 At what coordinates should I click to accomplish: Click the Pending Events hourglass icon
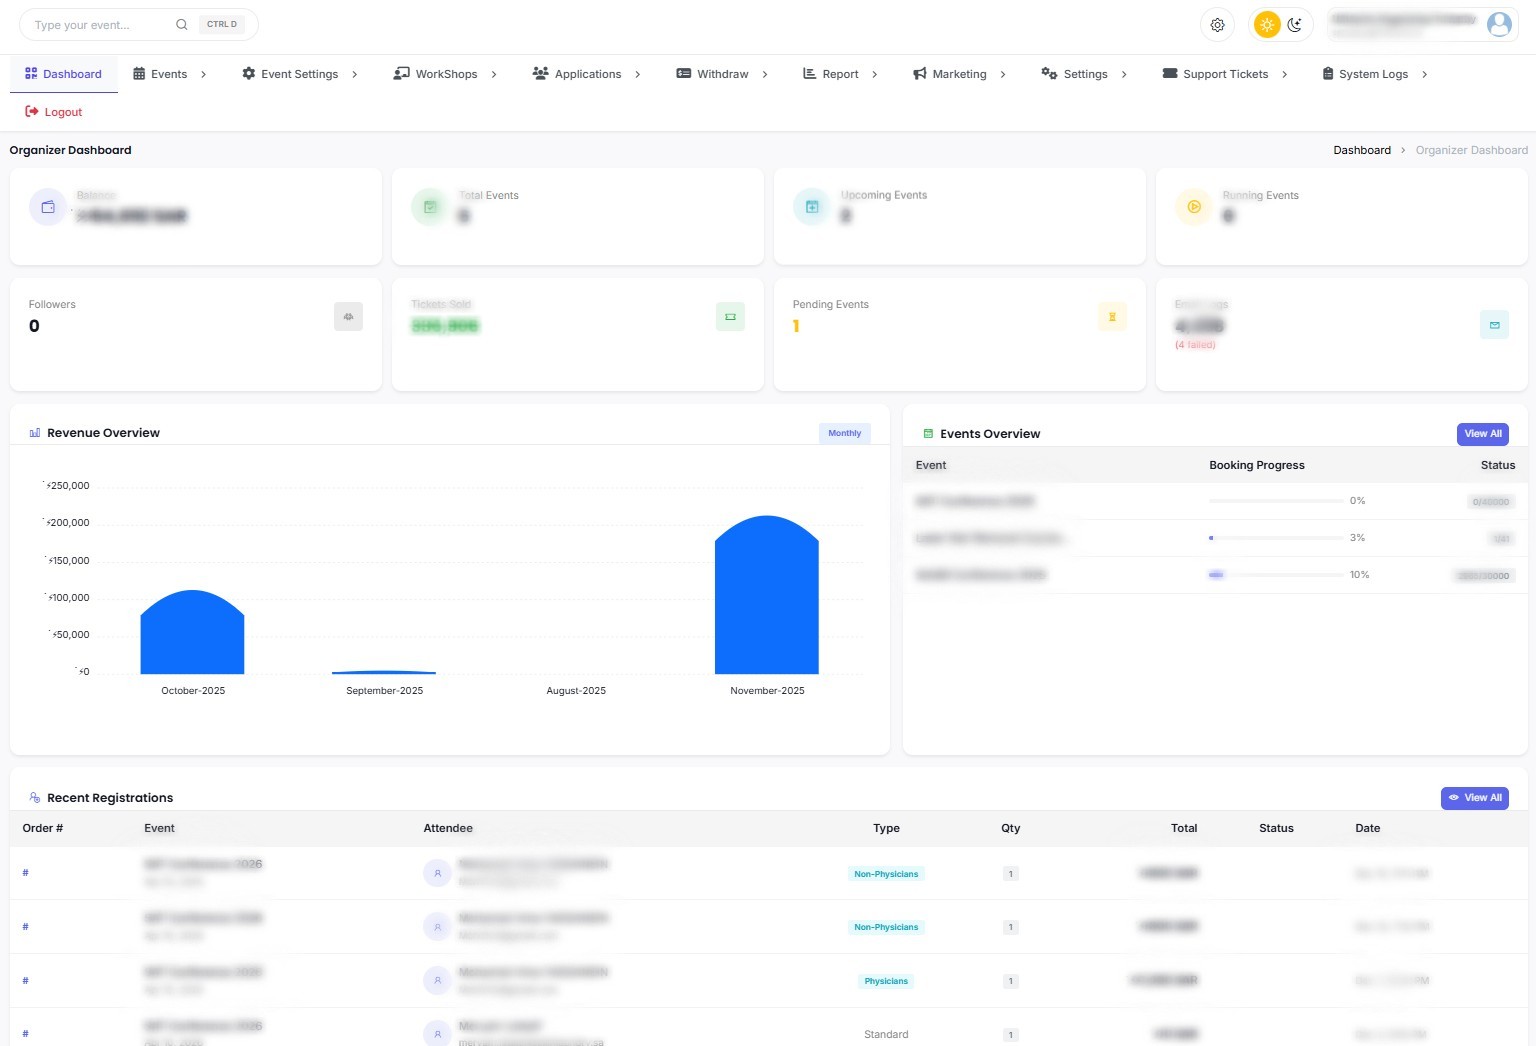click(1112, 317)
